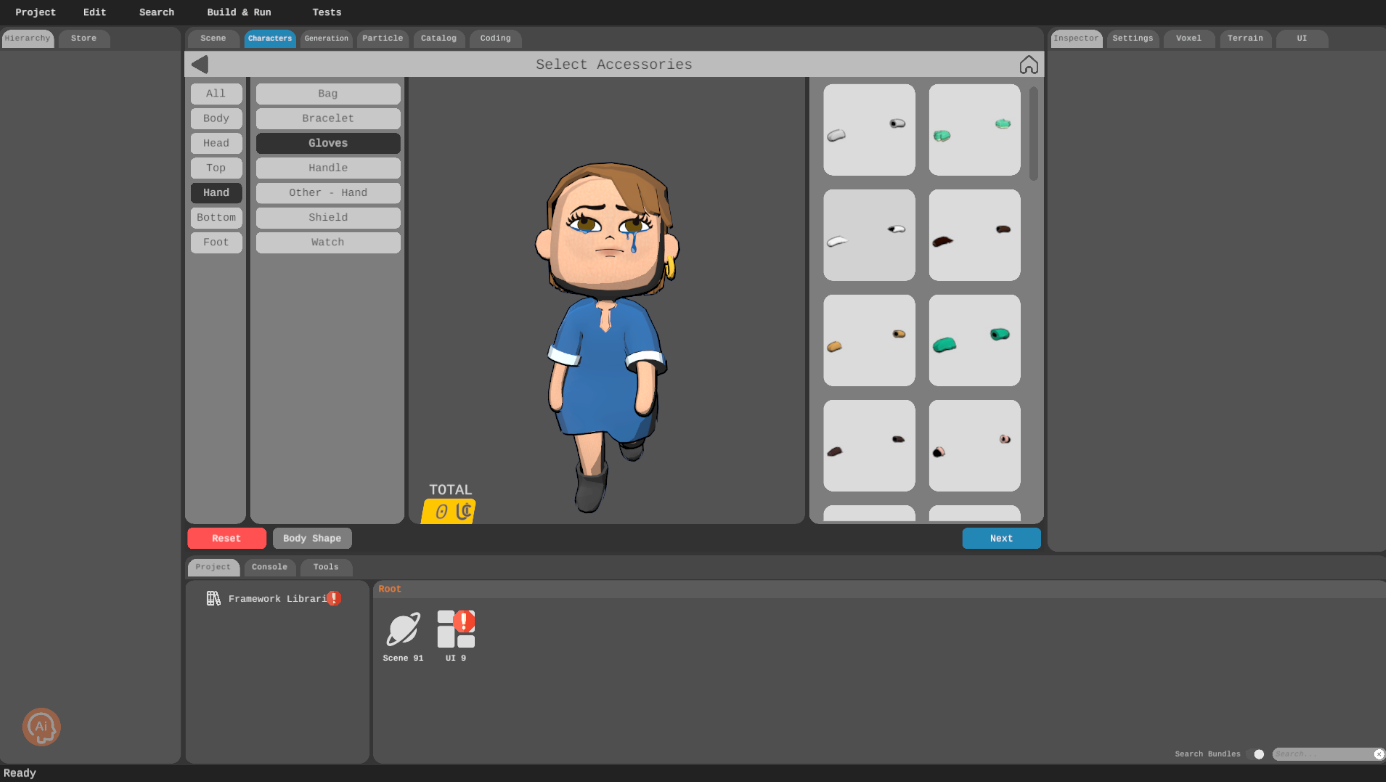Viewport: 1386px width, 782px height.
Task: Open the AI assistant icon
Action: click(x=42, y=727)
